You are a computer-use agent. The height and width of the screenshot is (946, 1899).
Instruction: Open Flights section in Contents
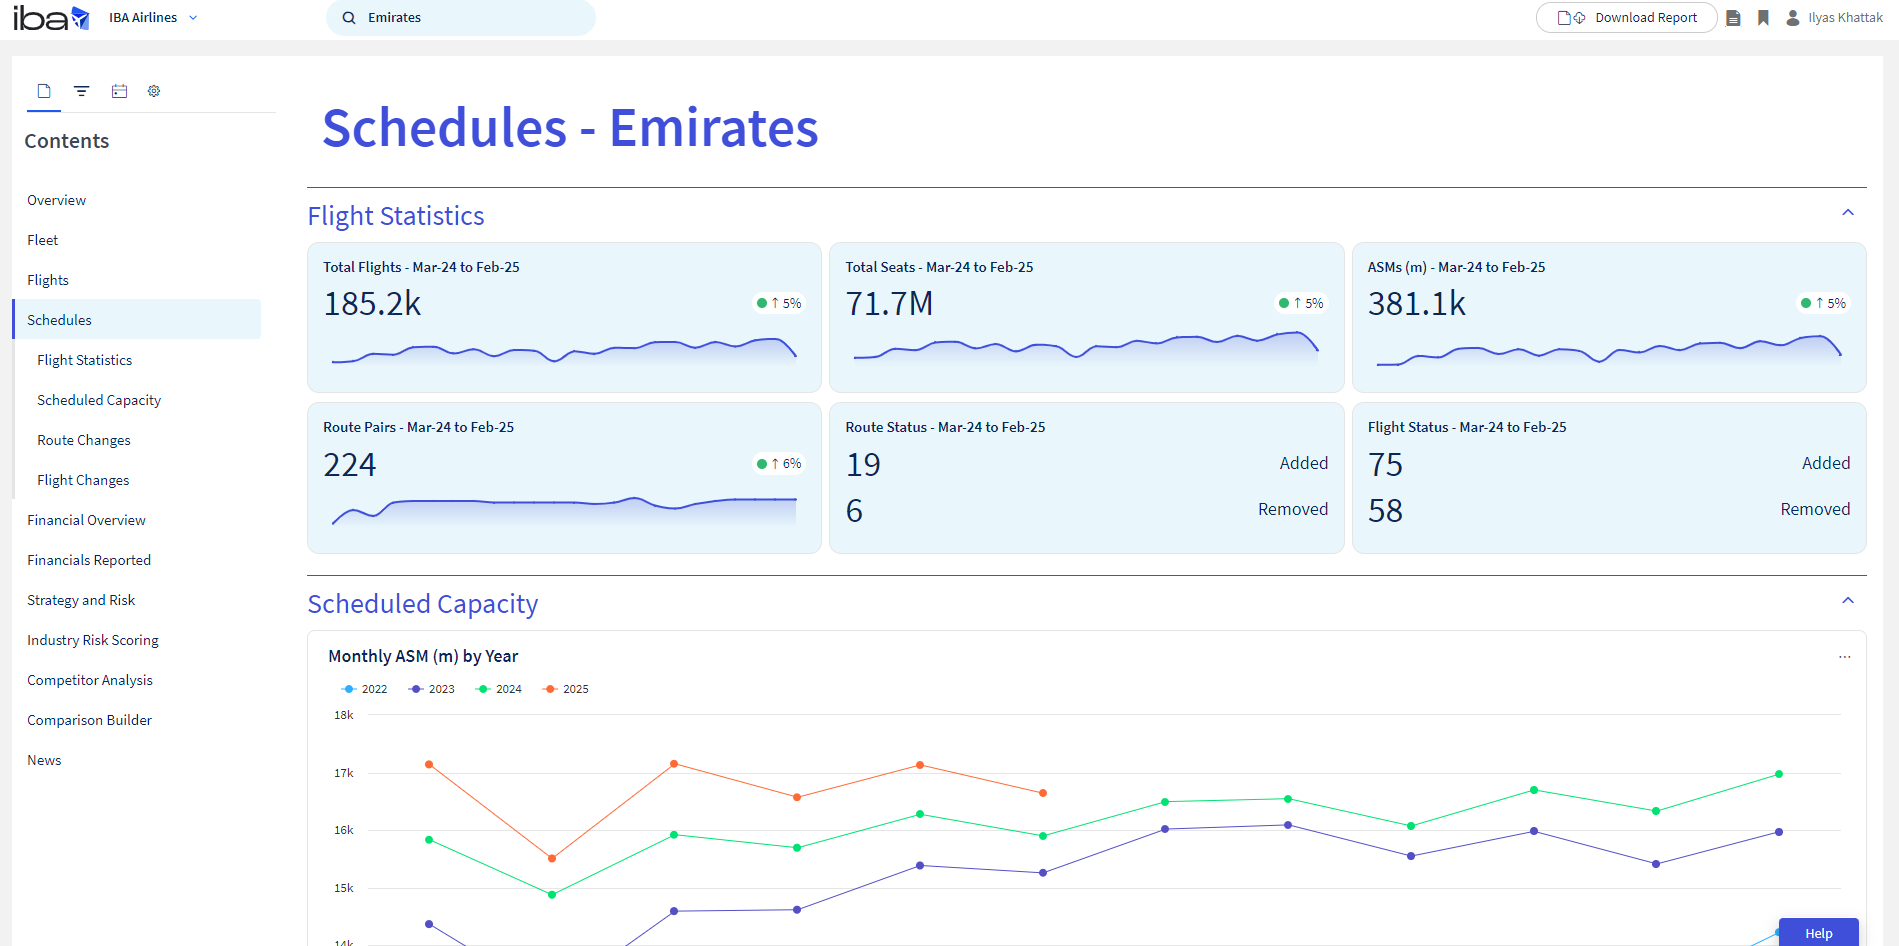pos(48,280)
